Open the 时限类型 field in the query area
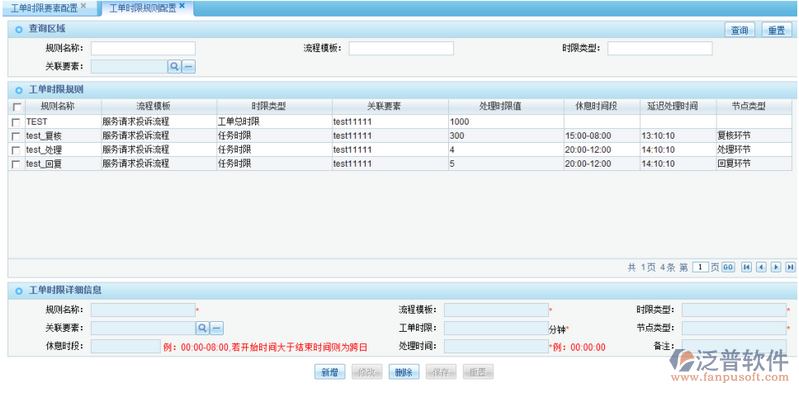 click(x=660, y=48)
